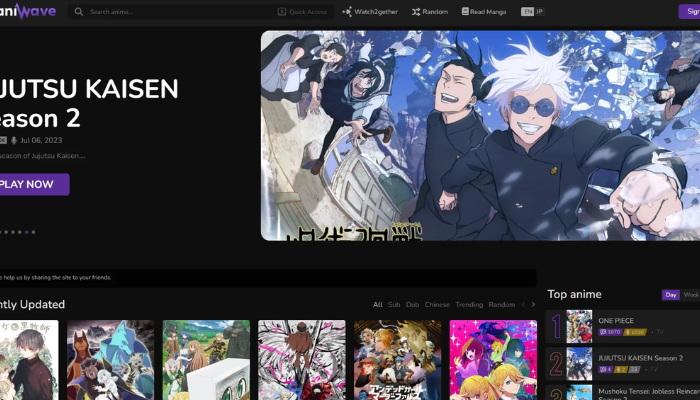Screen dimensions: 700x400
Task: Open JUJUTSU KAISEN Season 2 in Top anime
Action: pyautogui.click(x=641, y=358)
